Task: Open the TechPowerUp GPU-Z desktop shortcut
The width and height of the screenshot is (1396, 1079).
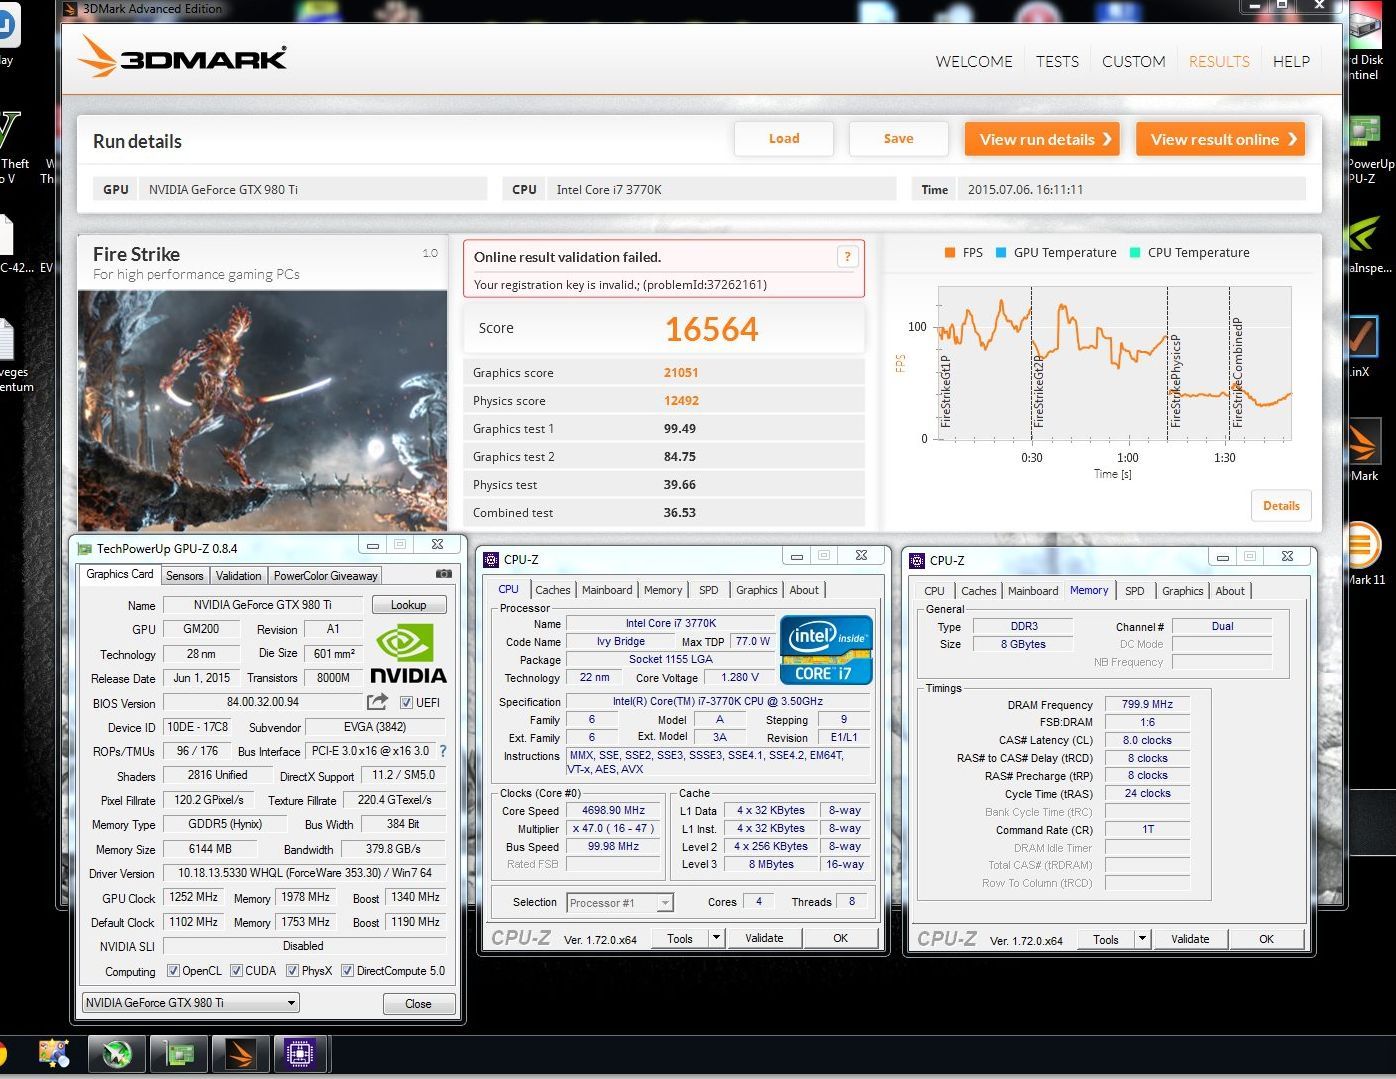Action: [1368, 150]
